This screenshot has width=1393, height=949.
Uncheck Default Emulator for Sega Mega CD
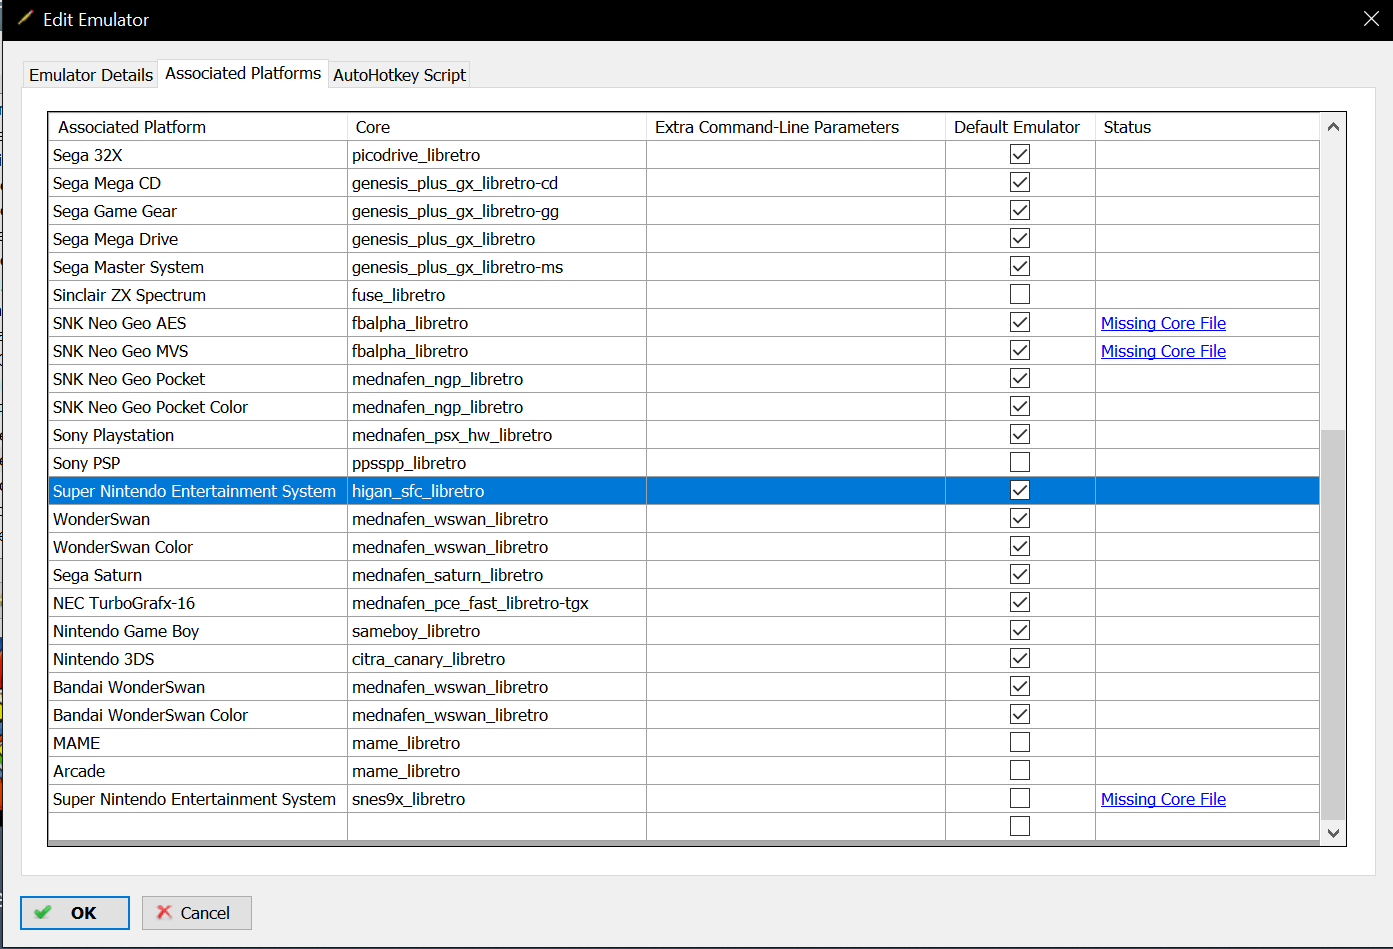[x=1020, y=182]
